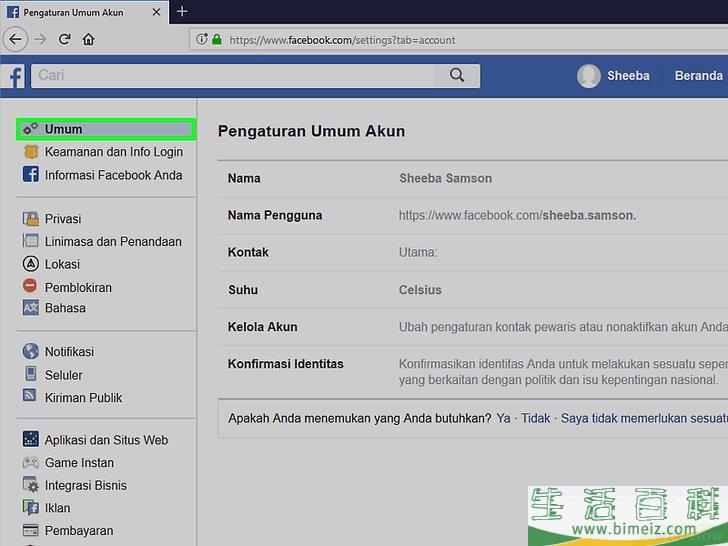Click the browser address bar URL
Image resolution: width=728 pixels, height=546 pixels.
click(342, 40)
